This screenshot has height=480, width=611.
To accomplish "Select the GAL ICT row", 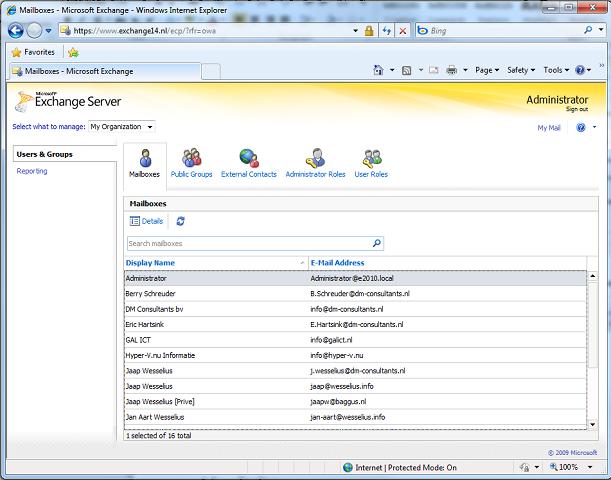I will click(355, 340).
